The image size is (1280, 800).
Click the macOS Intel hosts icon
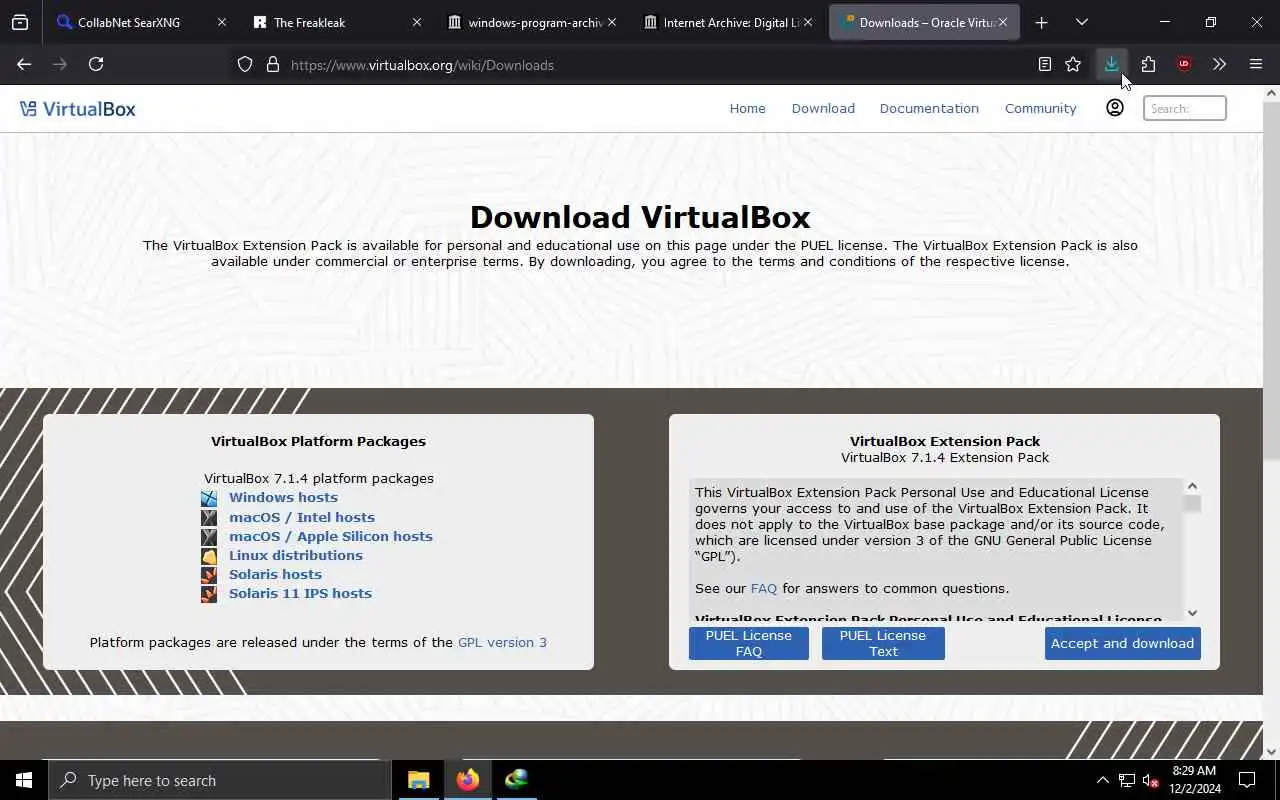(209, 517)
